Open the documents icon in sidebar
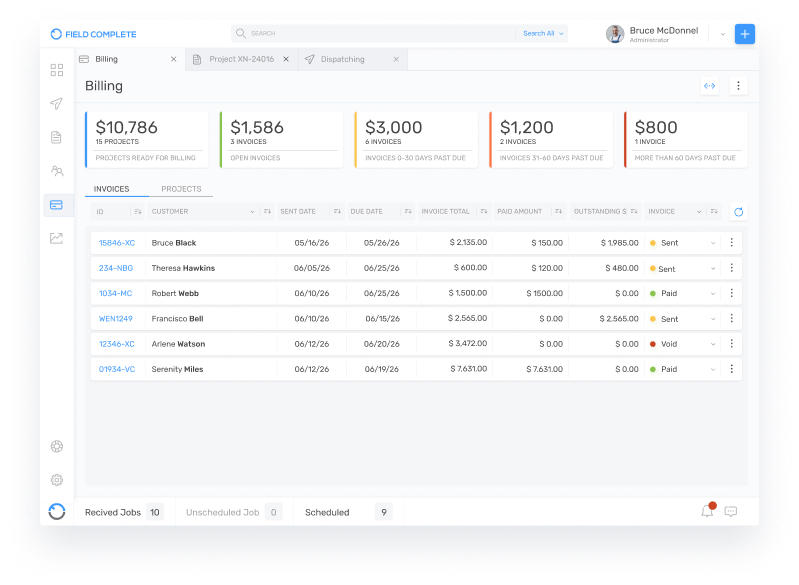This screenshot has width=799, height=585. pyautogui.click(x=57, y=137)
